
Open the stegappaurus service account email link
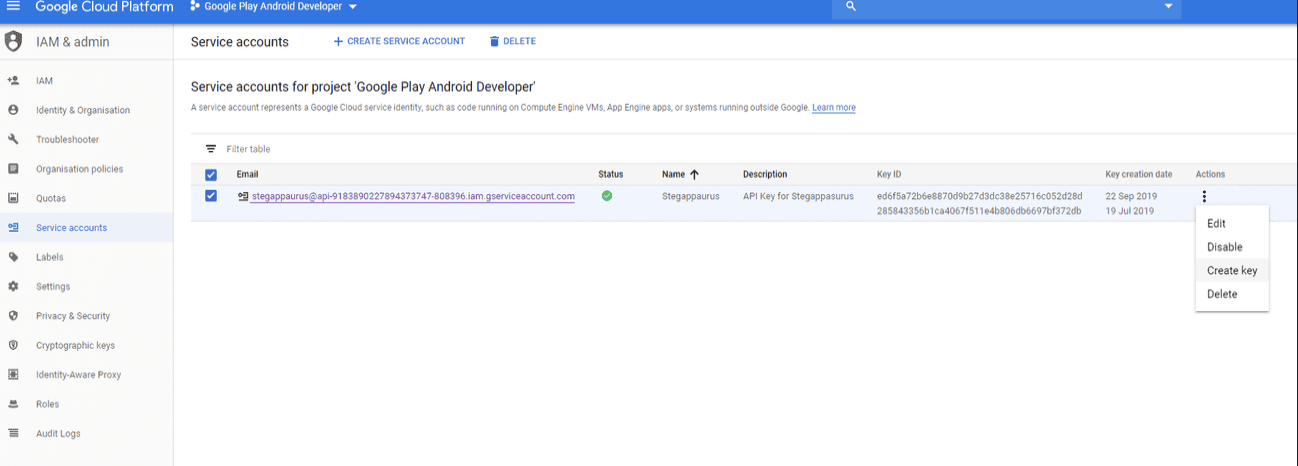[413, 196]
